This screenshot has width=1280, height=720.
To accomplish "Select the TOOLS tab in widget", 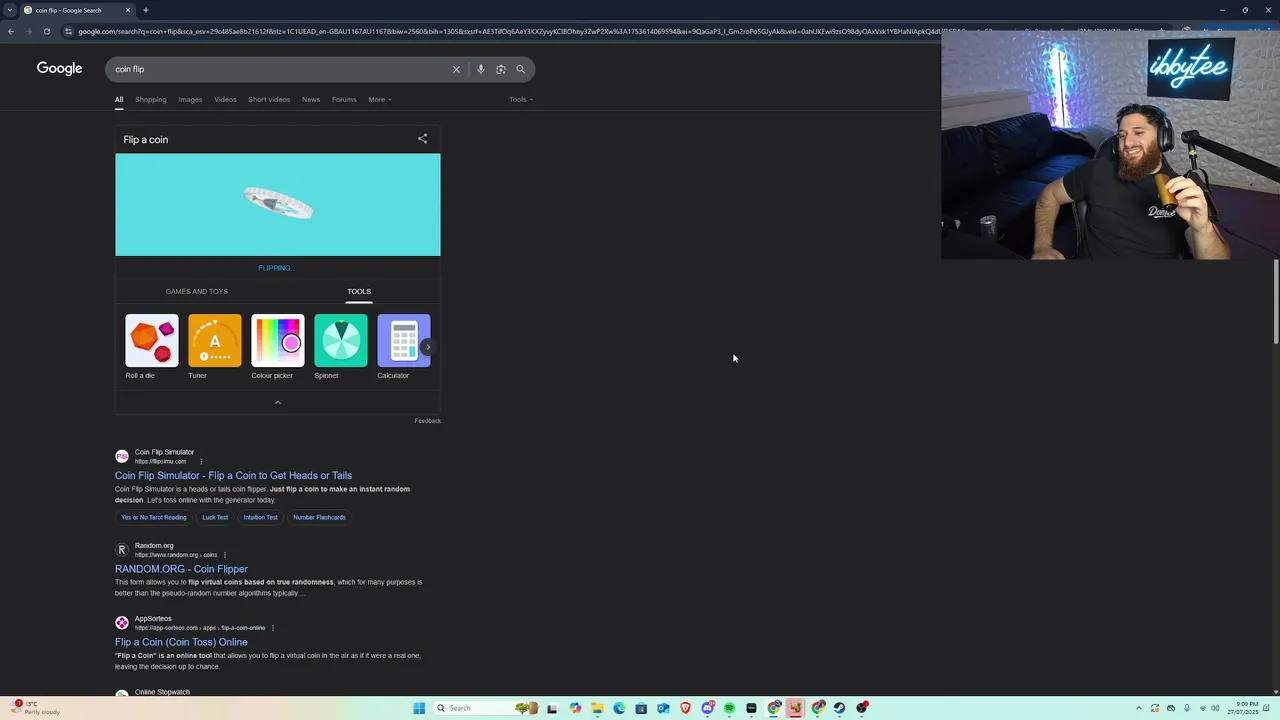I will (359, 291).
